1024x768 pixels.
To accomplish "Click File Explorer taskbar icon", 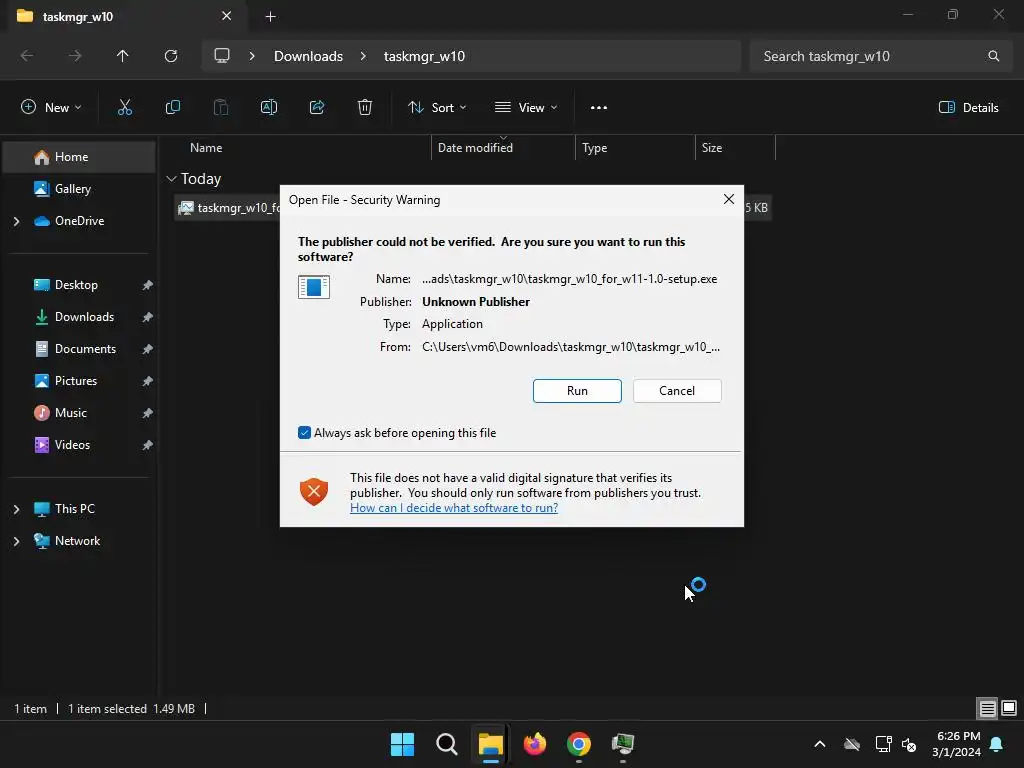I will (x=490, y=744).
